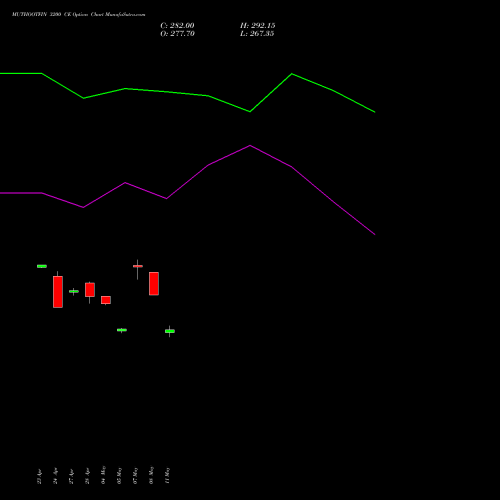This screenshot has height=500, width=500.
Task: Click the green candle for 23 Apr
Action: [42, 266]
